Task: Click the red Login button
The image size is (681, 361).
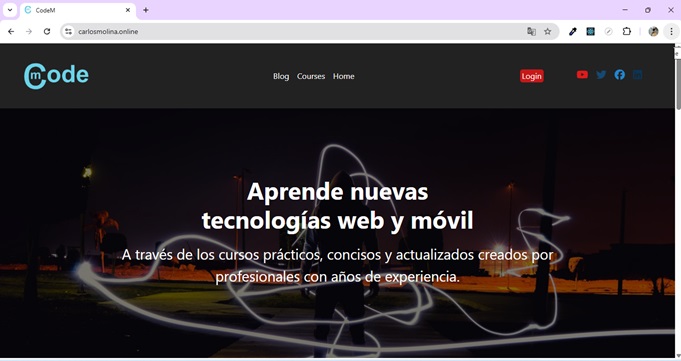Action: [532, 76]
